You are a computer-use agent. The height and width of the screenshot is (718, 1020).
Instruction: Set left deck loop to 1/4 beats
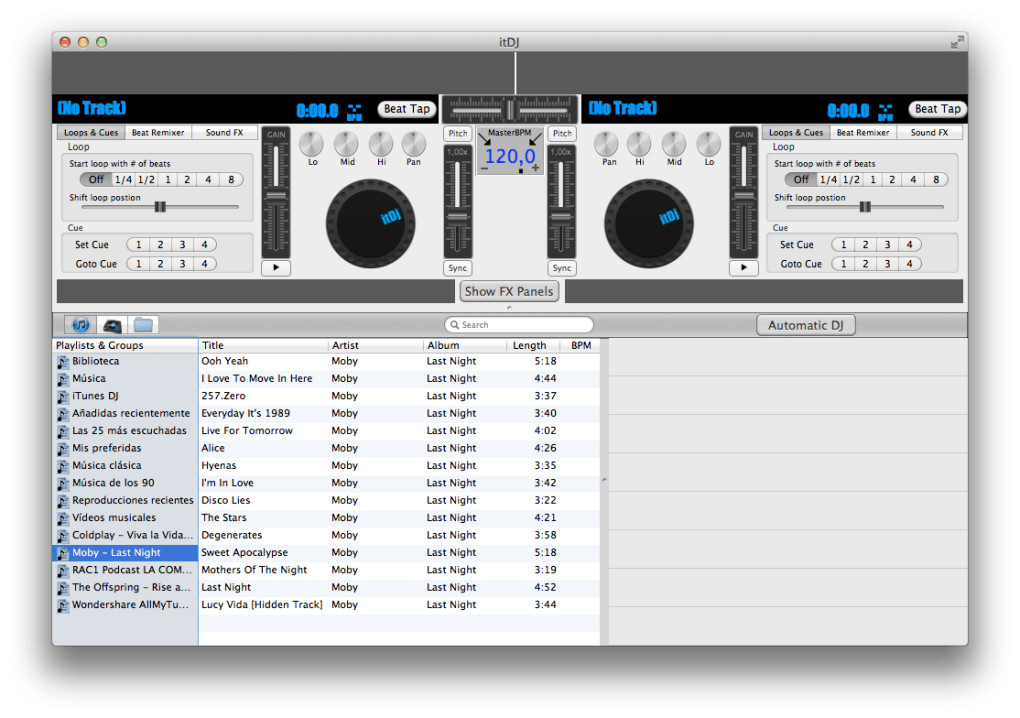click(123, 180)
